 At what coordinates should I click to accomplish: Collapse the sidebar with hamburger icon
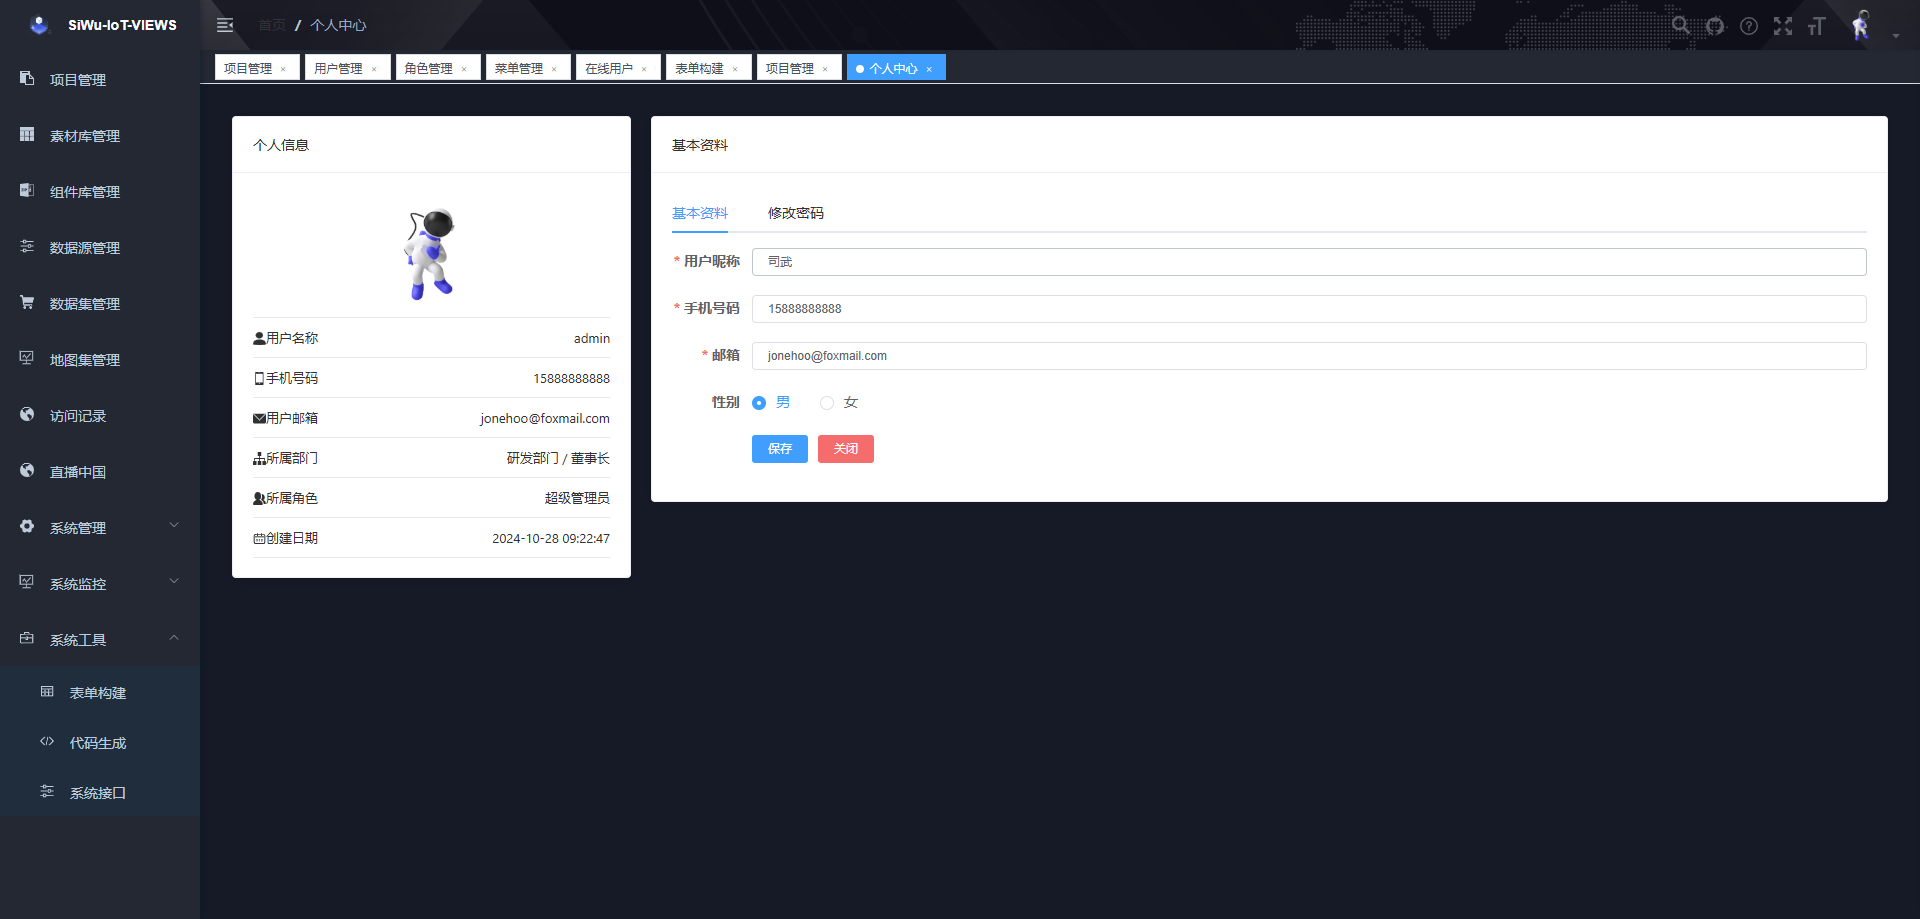pyautogui.click(x=225, y=25)
